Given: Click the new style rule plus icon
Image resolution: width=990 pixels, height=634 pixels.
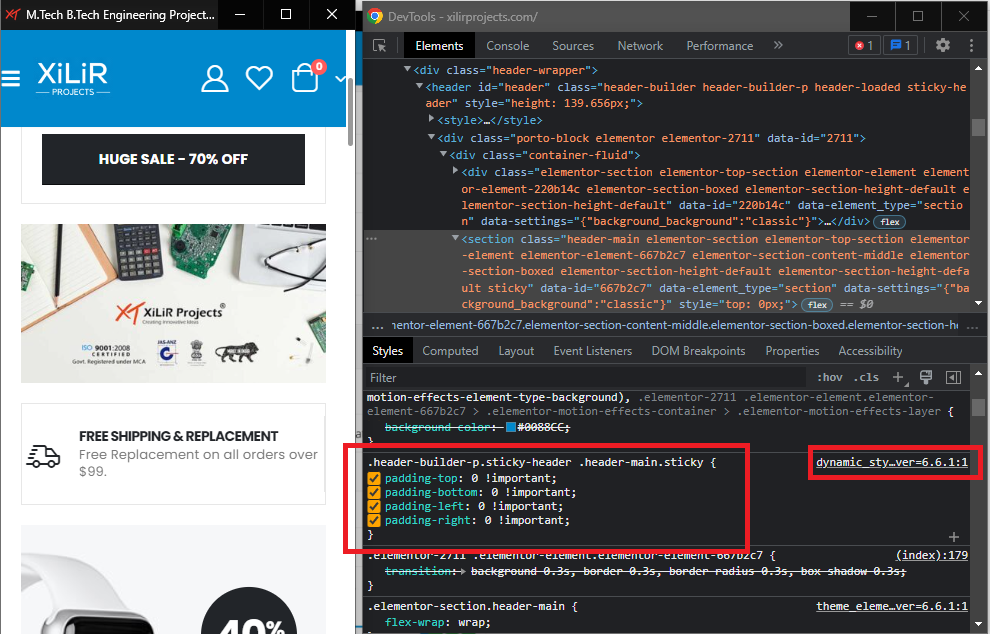Looking at the screenshot, I should click(898, 377).
